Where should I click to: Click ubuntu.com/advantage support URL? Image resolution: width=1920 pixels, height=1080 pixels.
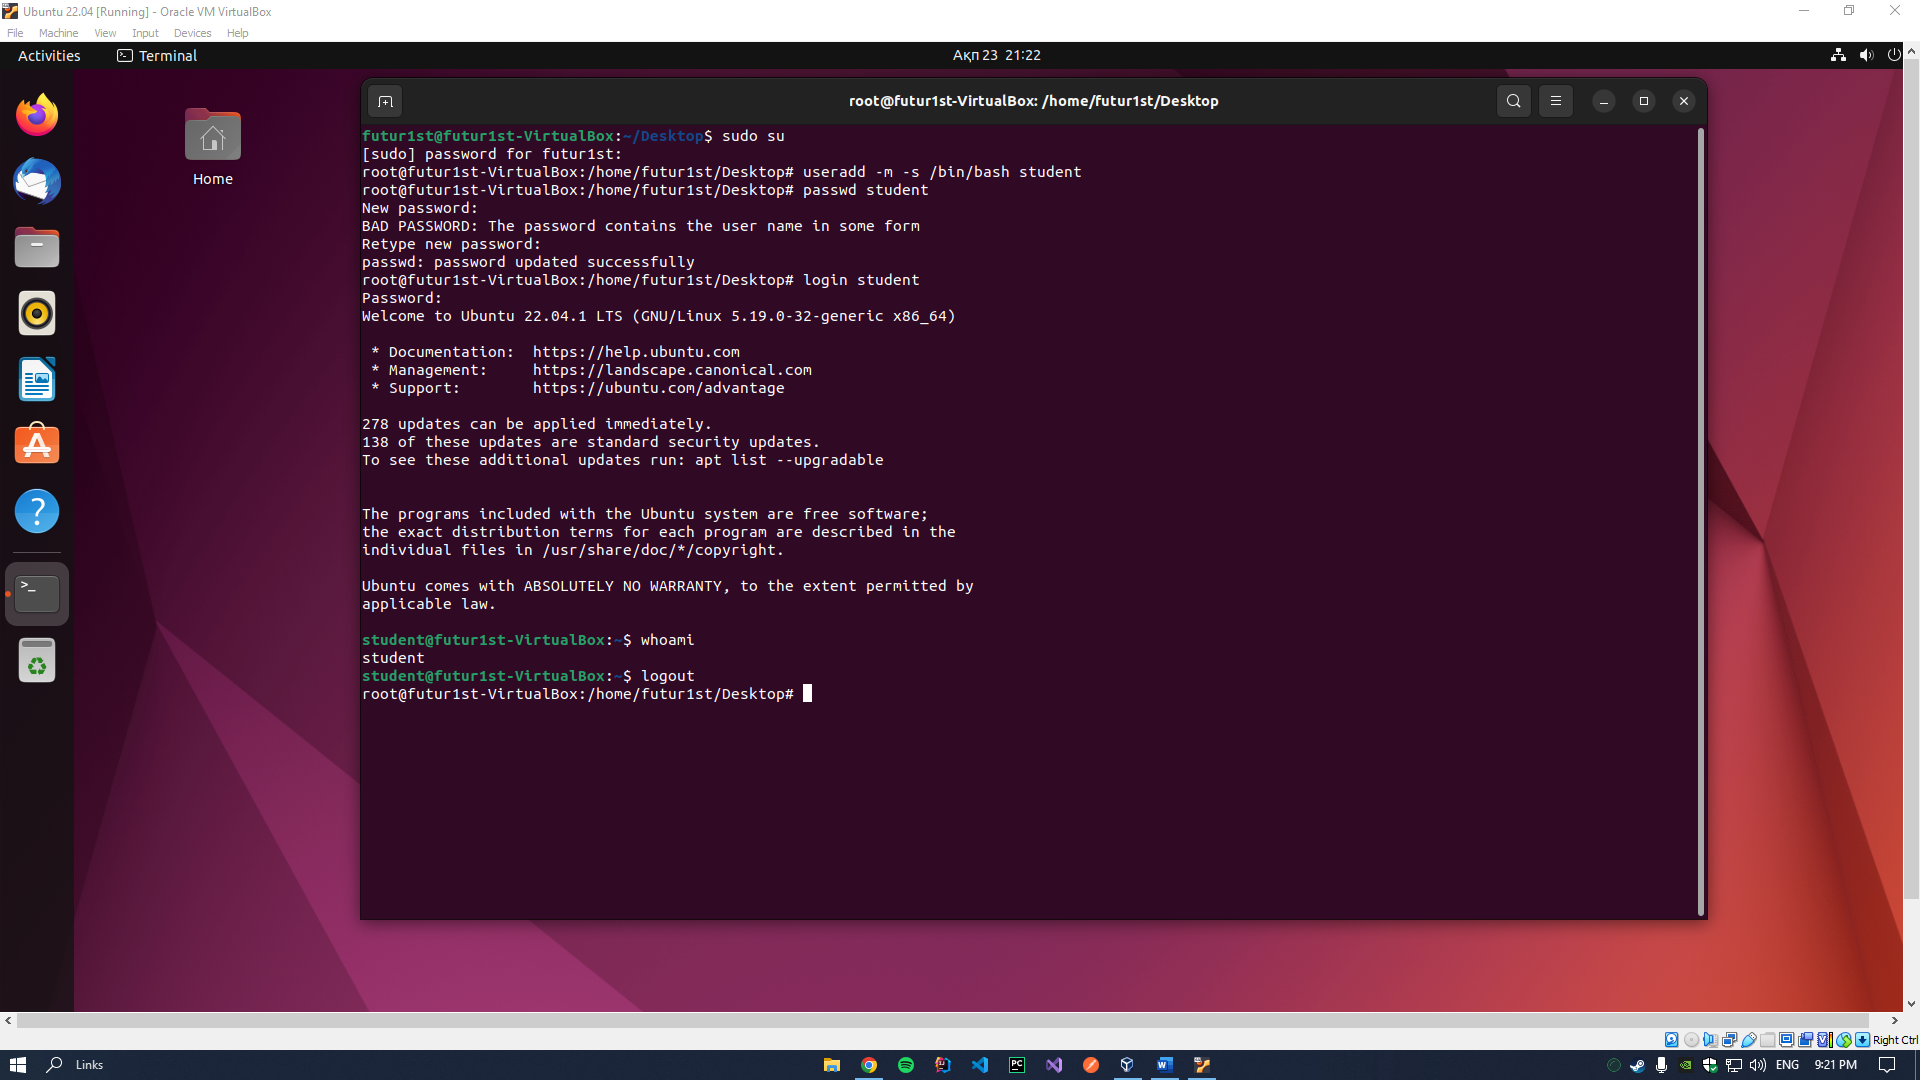click(658, 388)
